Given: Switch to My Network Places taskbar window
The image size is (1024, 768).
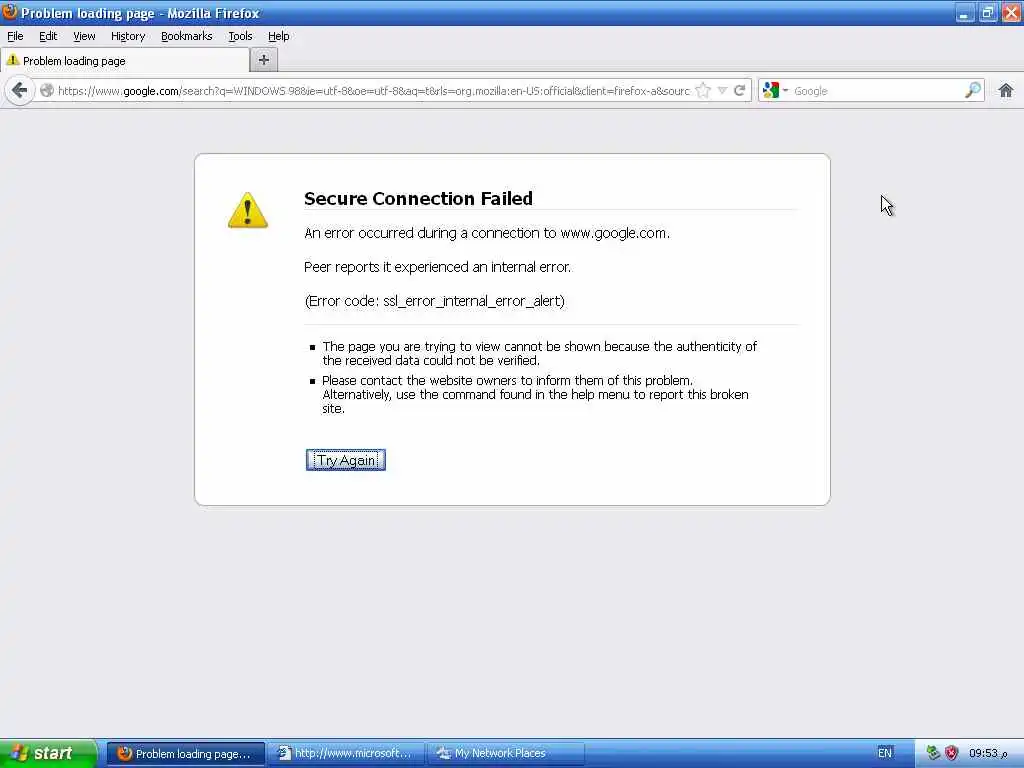Looking at the screenshot, I should coord(505,754).
